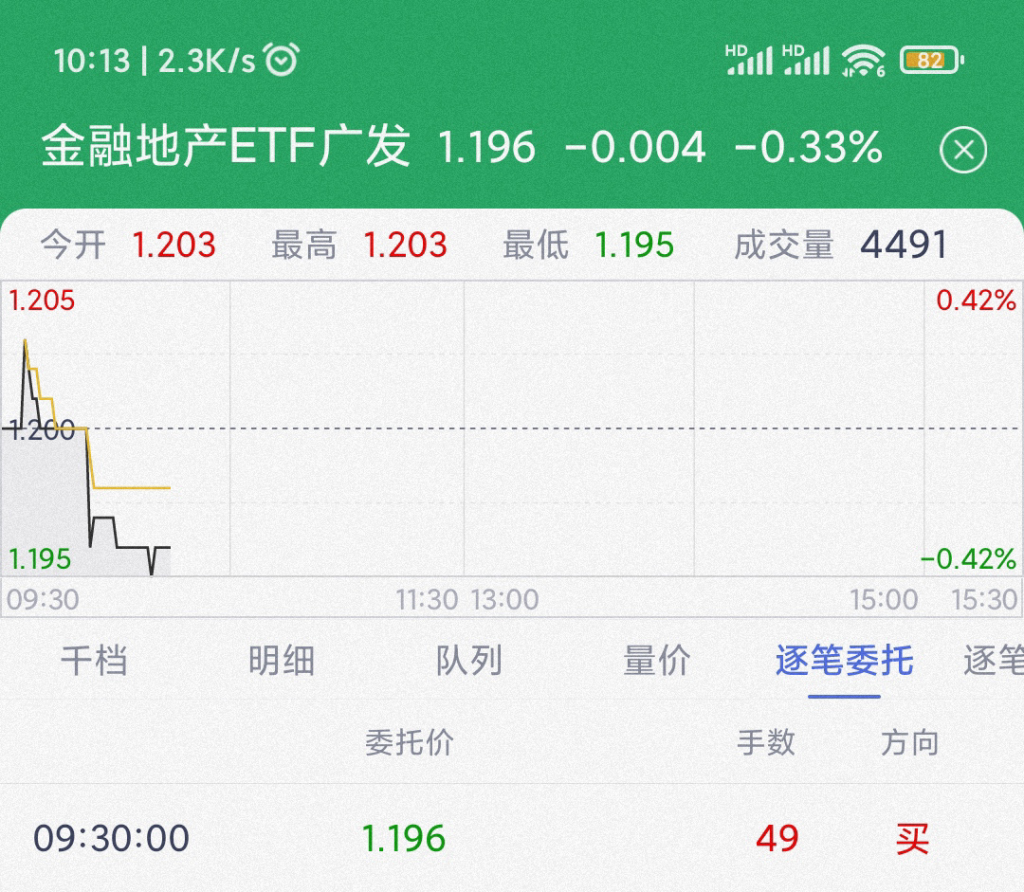Select the 逐笔委托 tab

844,660
